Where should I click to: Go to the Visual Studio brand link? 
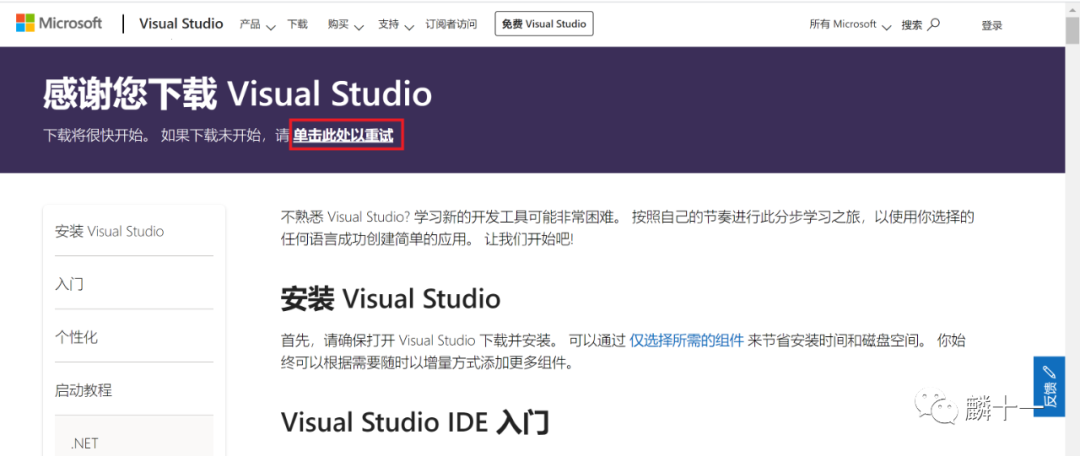(x=181, y=23)
